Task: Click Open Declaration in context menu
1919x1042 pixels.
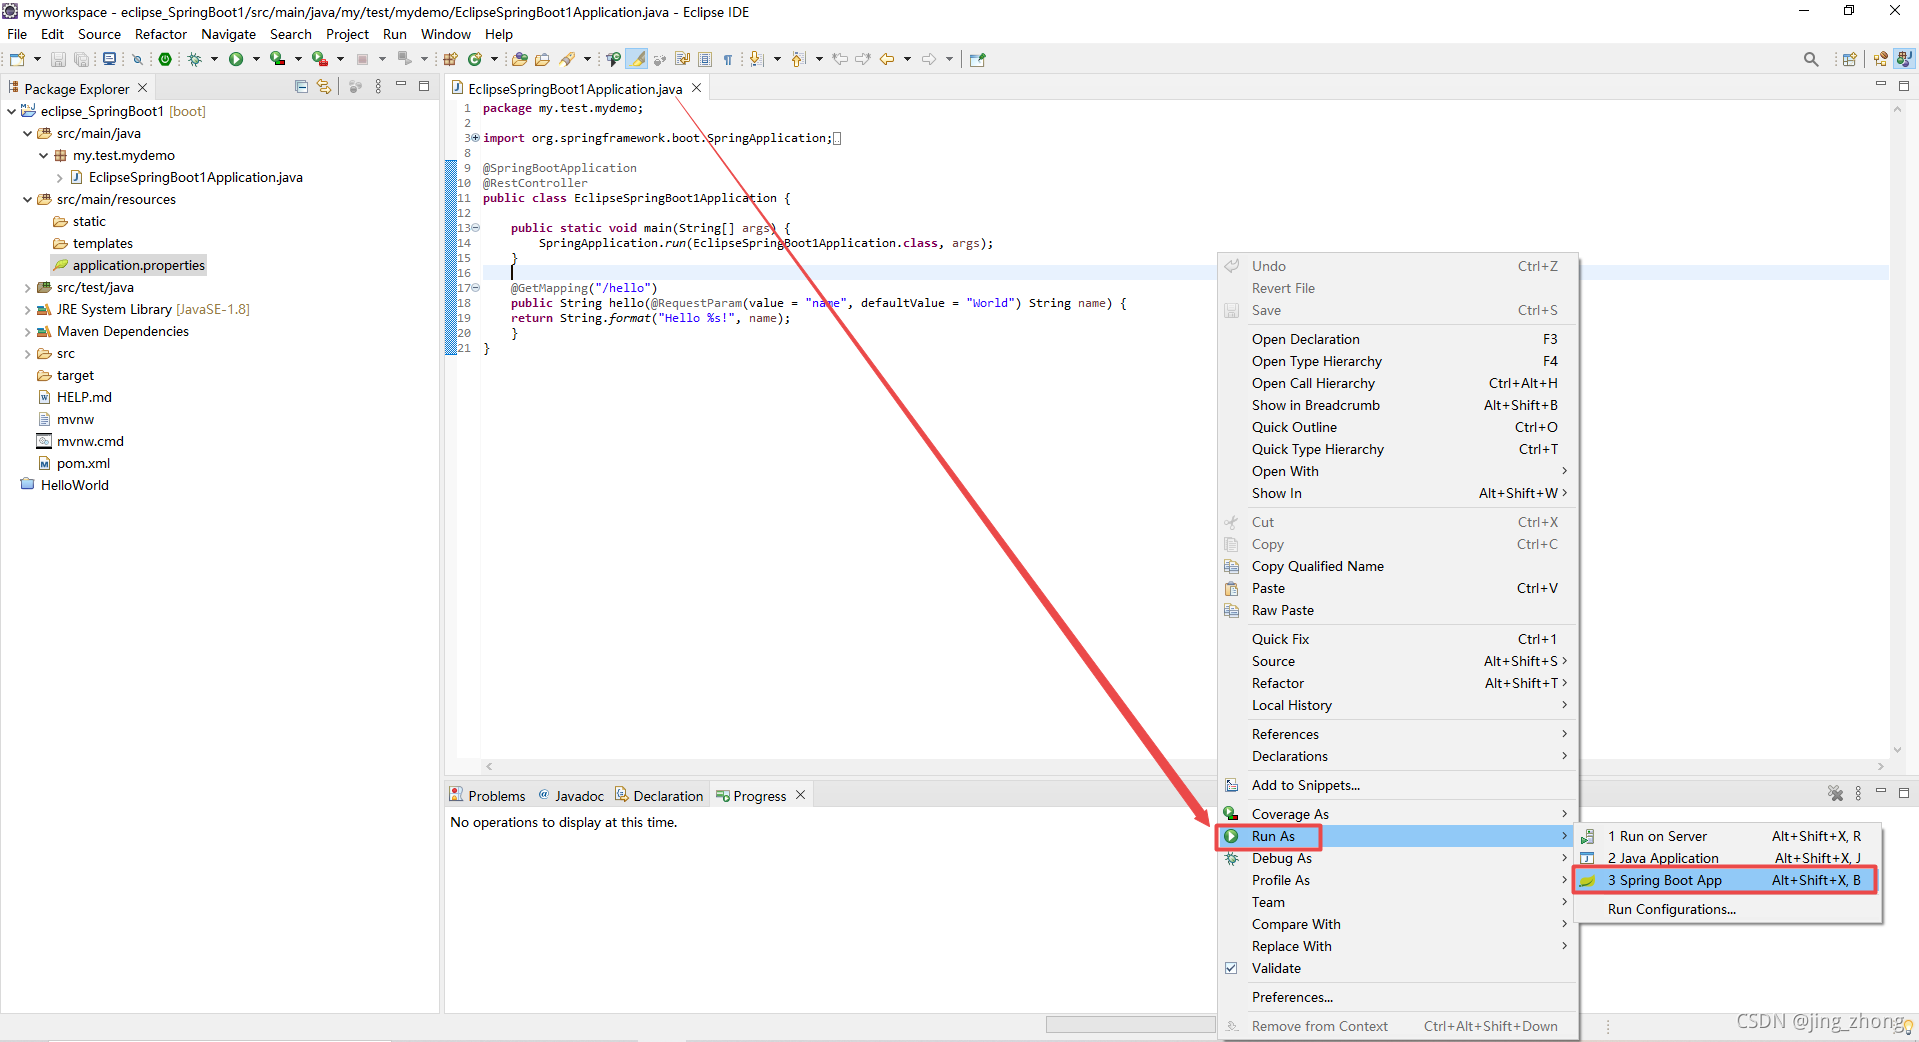Action: tap(1397, 339)
